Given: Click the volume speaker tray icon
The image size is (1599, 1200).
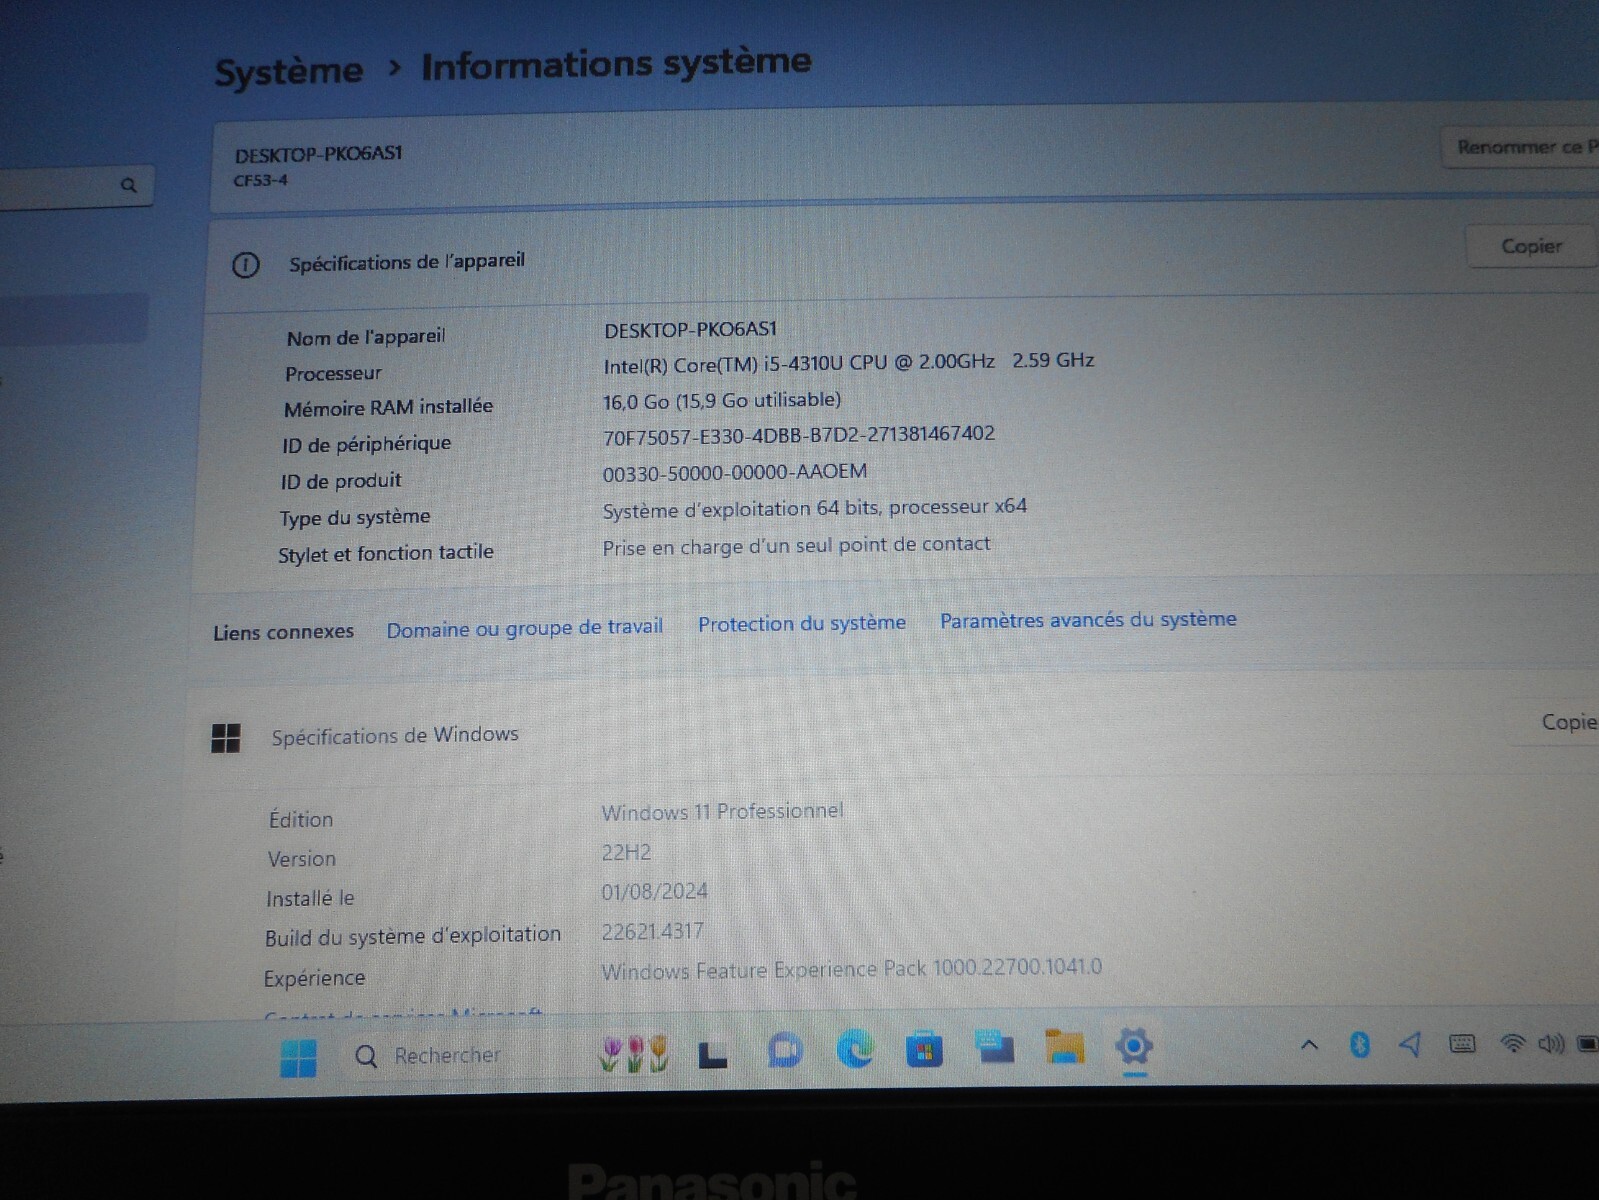Looking at the screenshot, I should tap(1551, 1044).
